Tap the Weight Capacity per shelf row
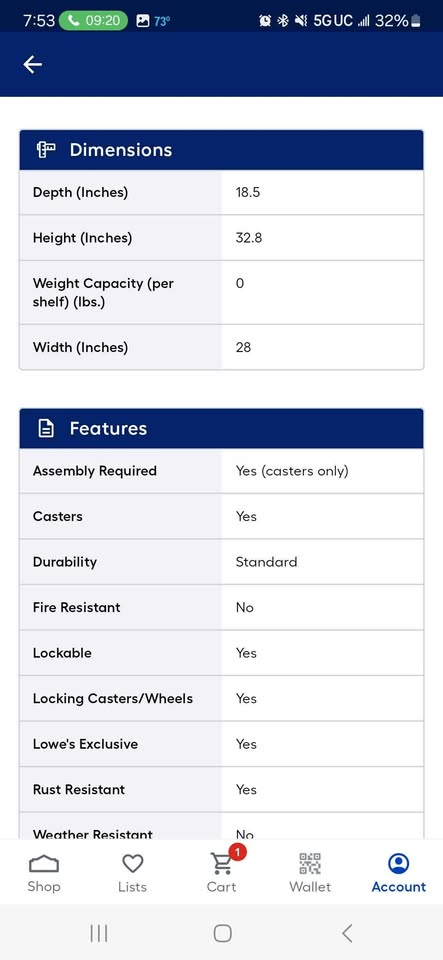Viewport: 443px width, 960px height. (222, 292)
